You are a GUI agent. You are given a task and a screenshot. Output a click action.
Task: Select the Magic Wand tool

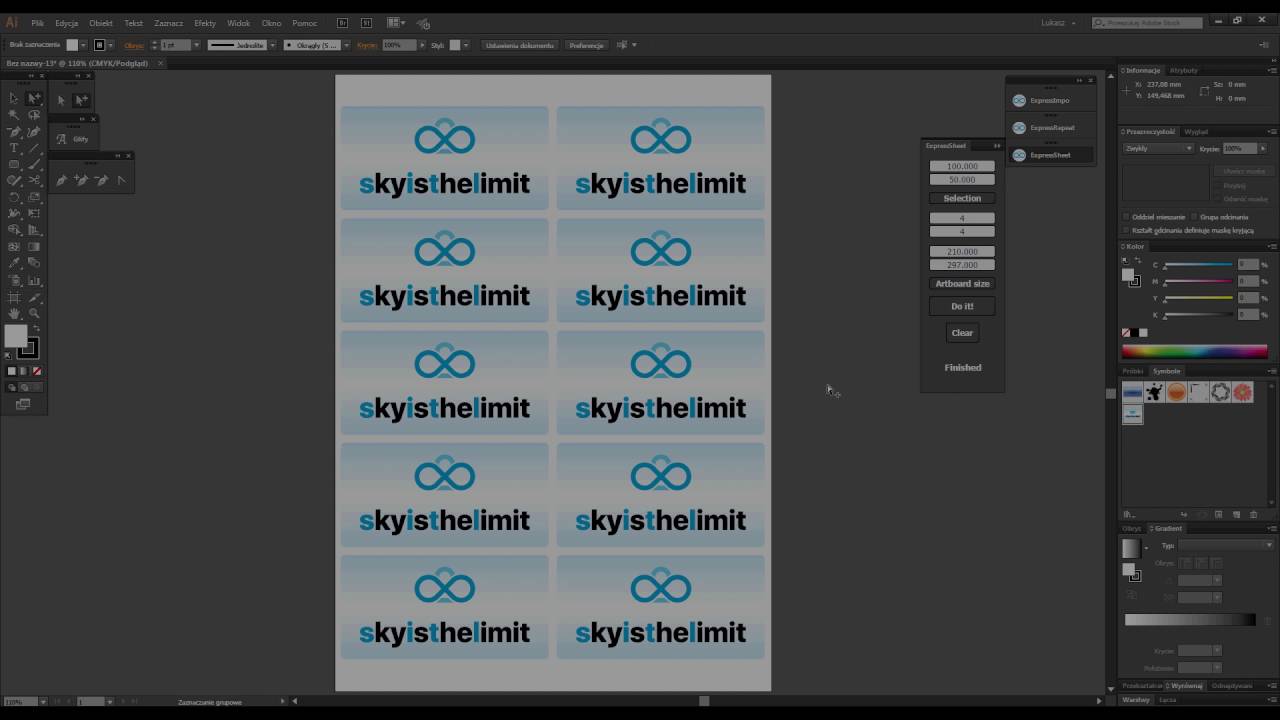(14, 115)
